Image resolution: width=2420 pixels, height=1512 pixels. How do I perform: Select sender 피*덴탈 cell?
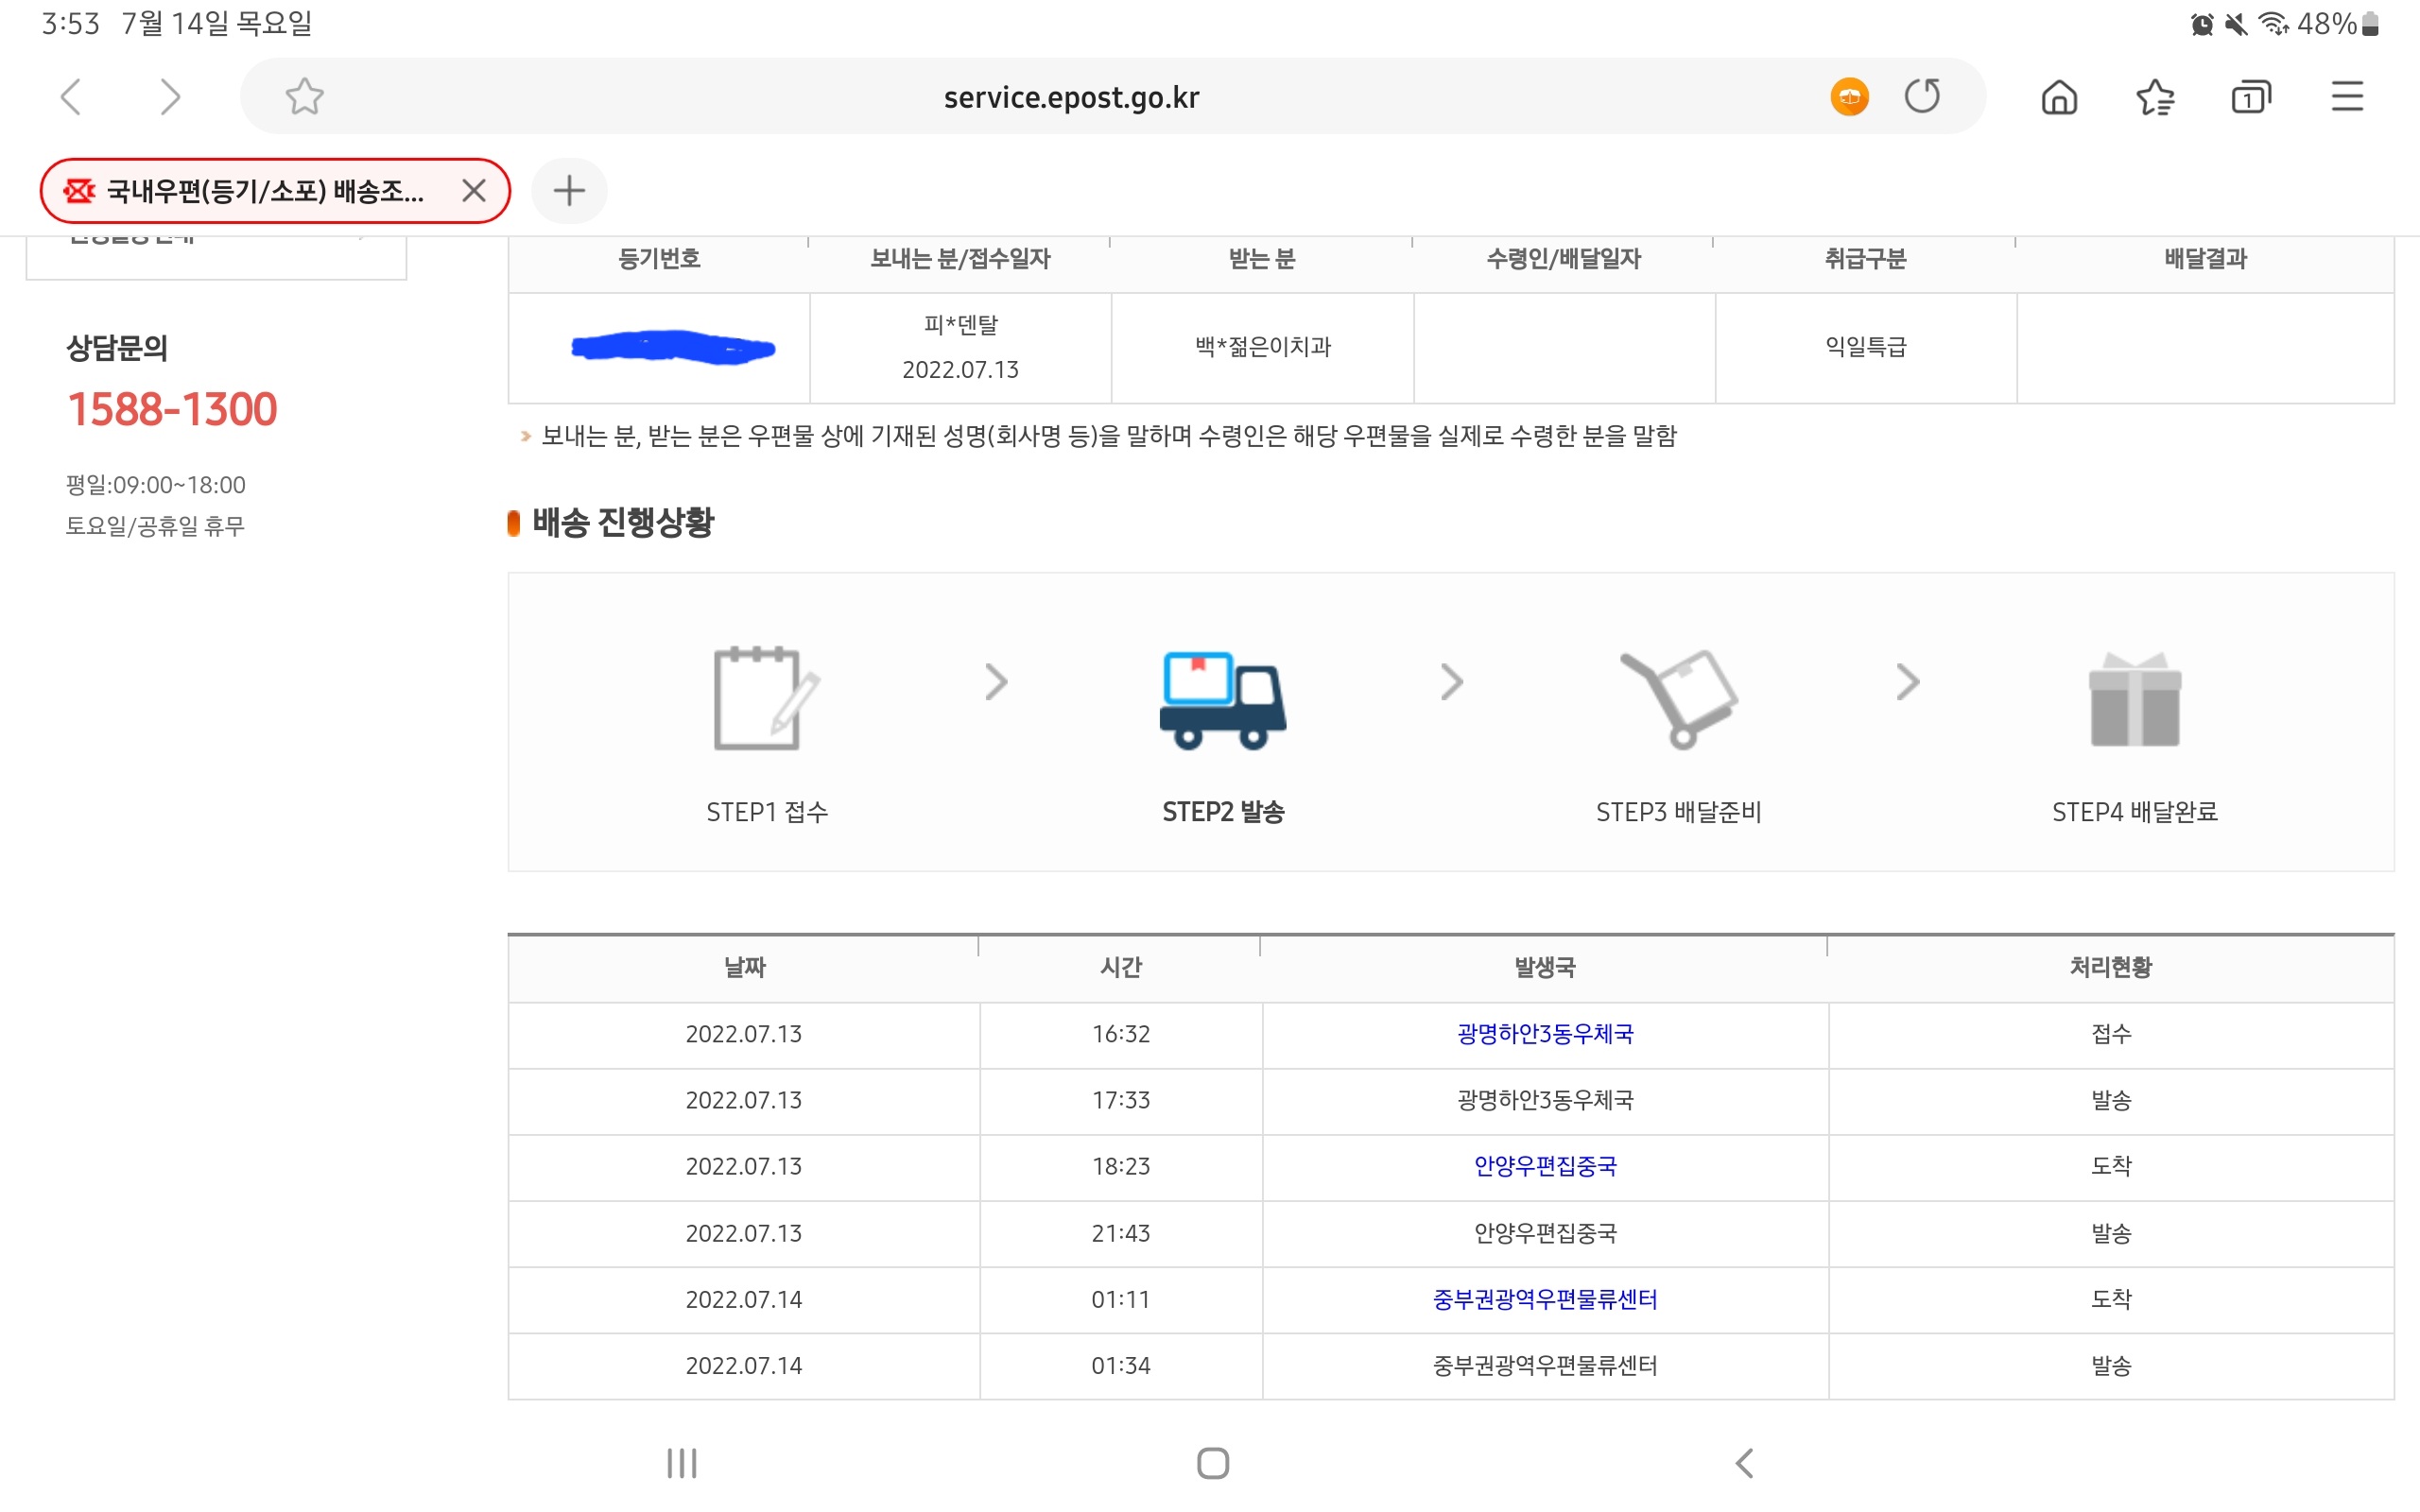pos(960,348)
